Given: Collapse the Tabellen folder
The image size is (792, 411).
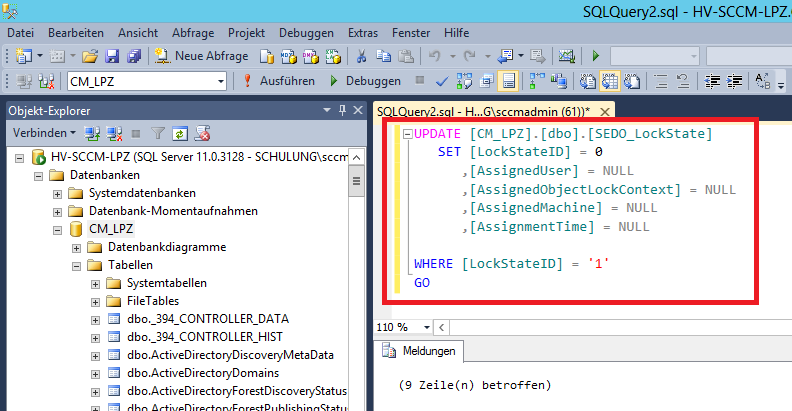Looking at the screenshot, I should (x=77, y=265).
